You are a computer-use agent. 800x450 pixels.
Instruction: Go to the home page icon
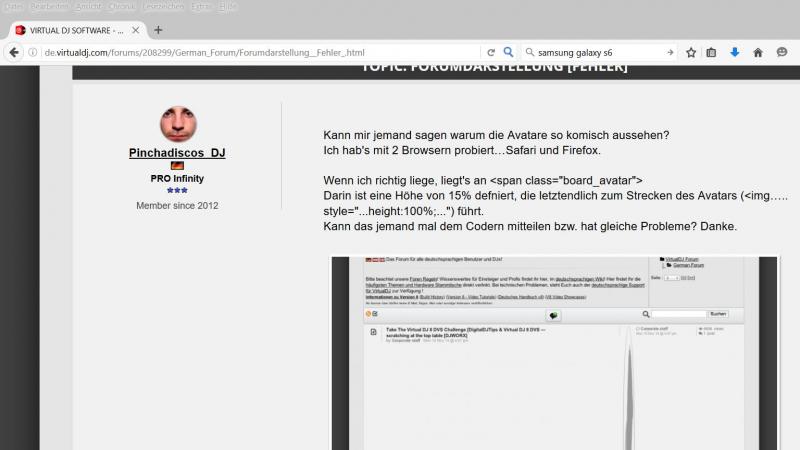coord(758,52)
